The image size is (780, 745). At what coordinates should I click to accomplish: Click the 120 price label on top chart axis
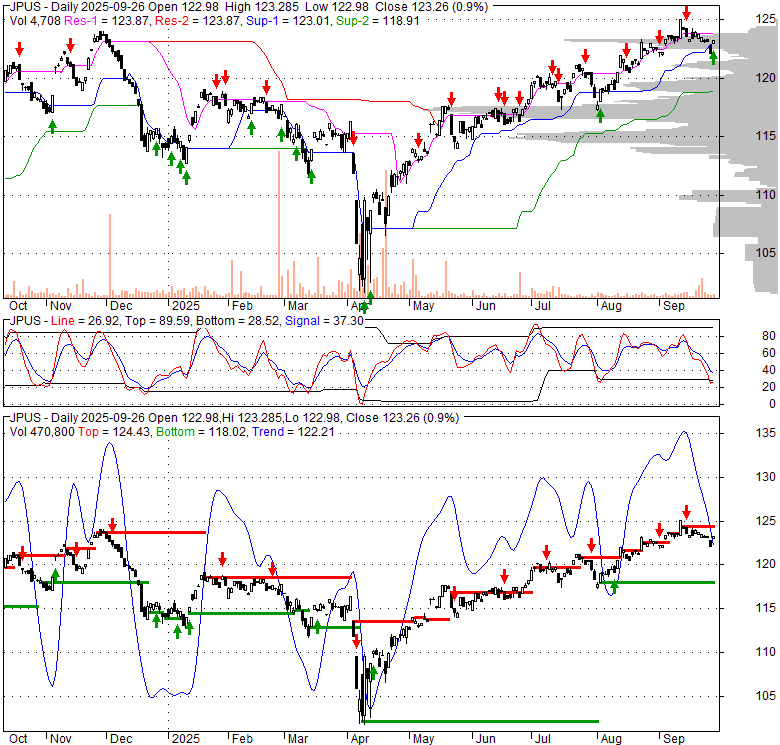(766, 78)
